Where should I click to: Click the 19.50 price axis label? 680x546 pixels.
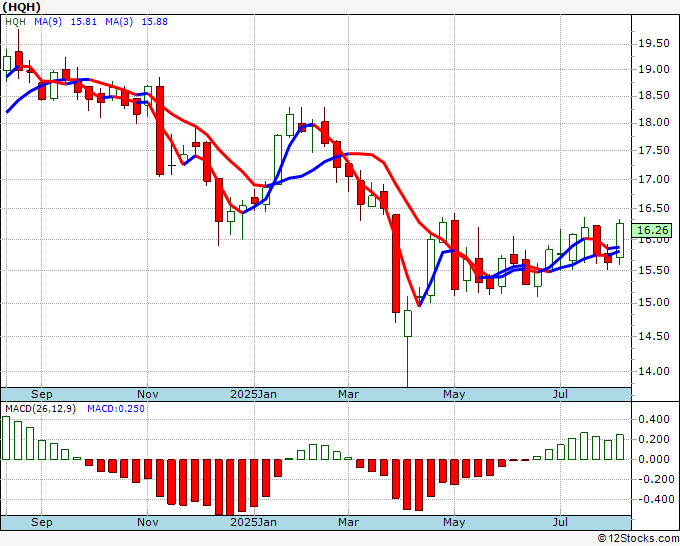point(654,43)
